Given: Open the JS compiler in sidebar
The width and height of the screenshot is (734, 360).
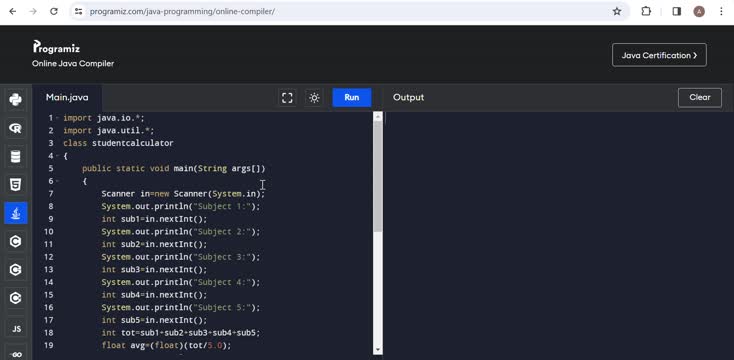Looking at the screenshot, I should pos(15,329).
